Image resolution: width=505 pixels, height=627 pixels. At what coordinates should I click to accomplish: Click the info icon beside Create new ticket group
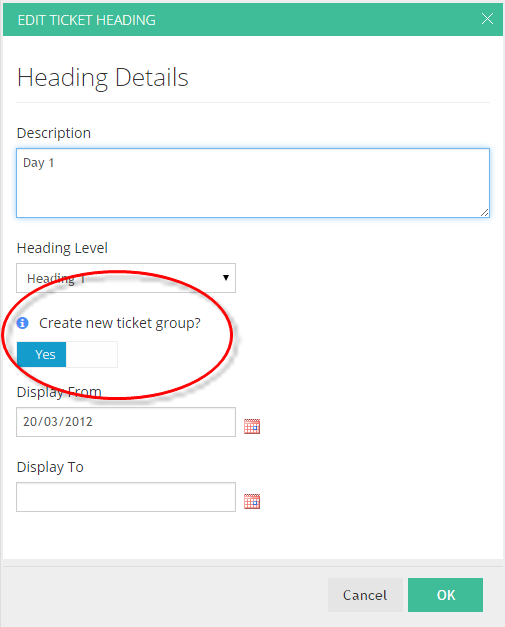click(22, 323)
